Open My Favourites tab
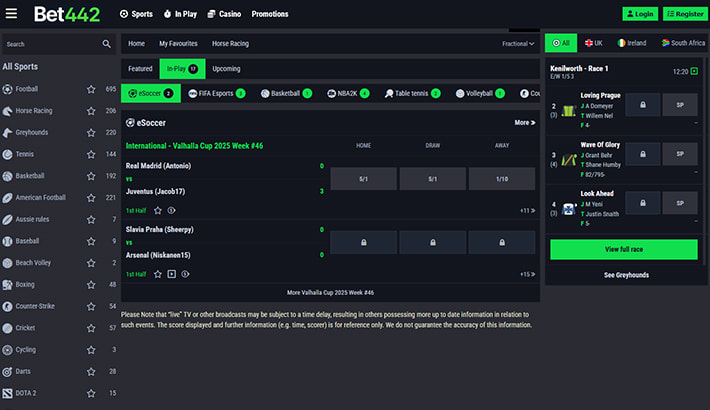This screenshot has width=710, height=410. click(178, 43)
